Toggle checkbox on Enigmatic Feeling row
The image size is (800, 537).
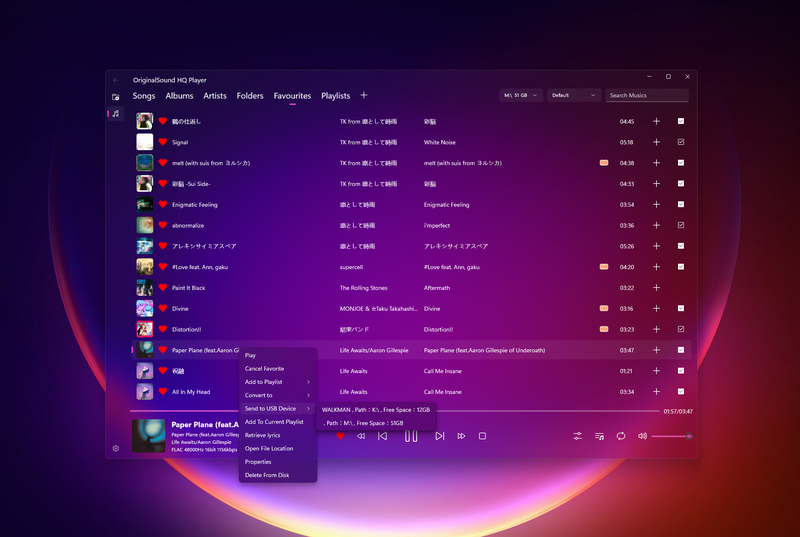(681, 204)
